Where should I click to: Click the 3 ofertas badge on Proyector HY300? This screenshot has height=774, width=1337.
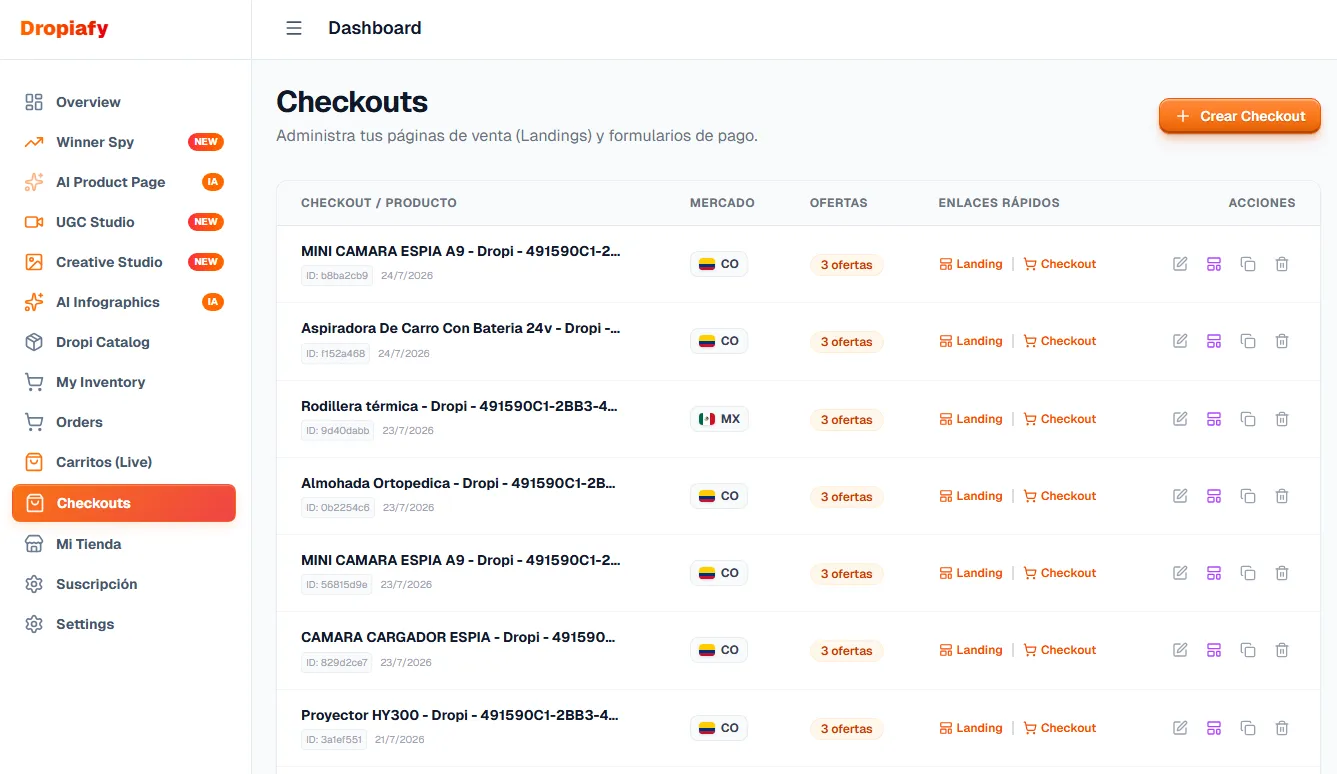coord(847,729)
